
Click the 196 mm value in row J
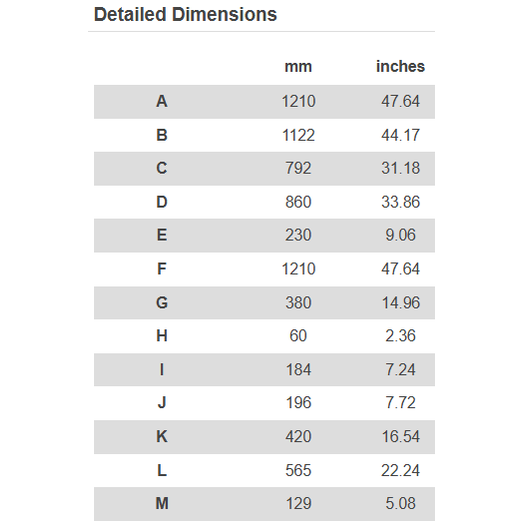click(298, 402)
